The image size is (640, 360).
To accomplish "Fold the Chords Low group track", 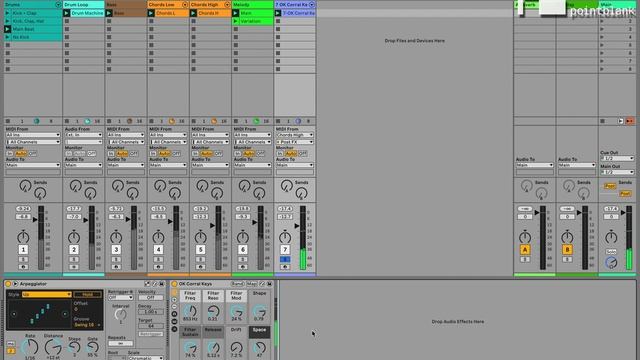I will (x=185, y=4).
